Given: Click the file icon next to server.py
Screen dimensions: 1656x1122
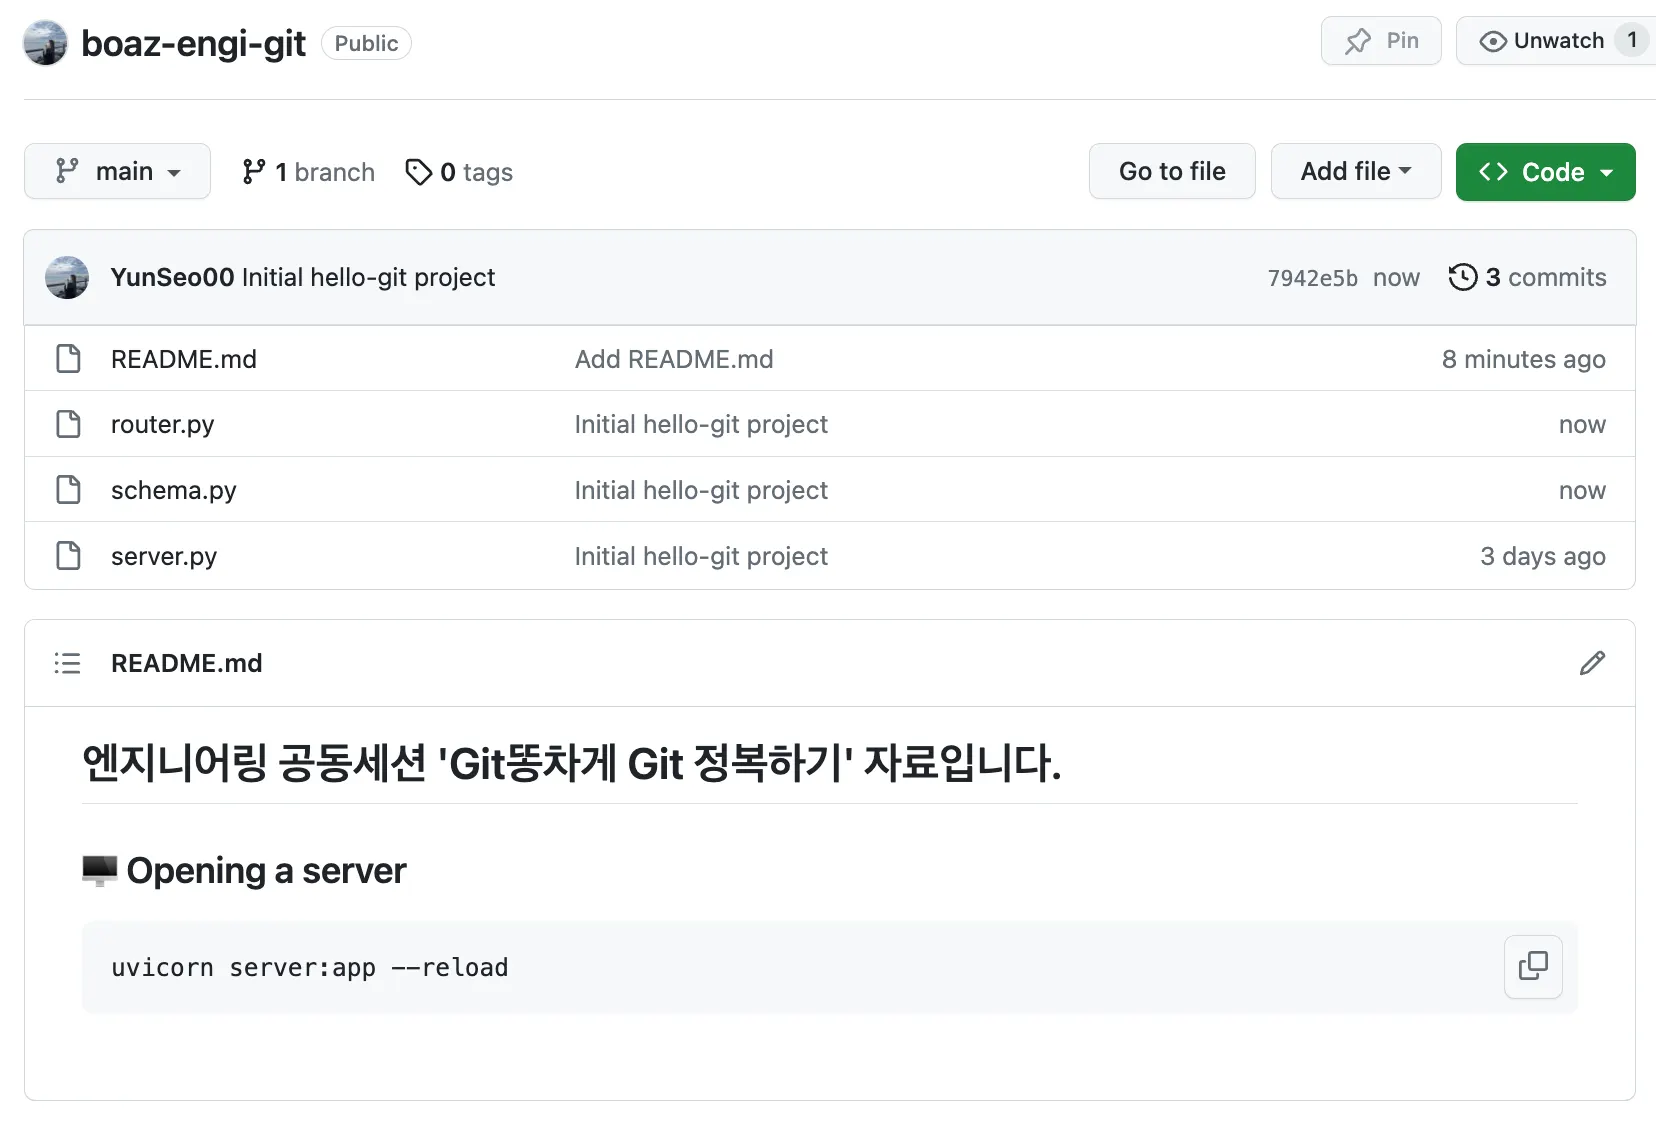Looking at the screenshot, I should click(68, 555).
